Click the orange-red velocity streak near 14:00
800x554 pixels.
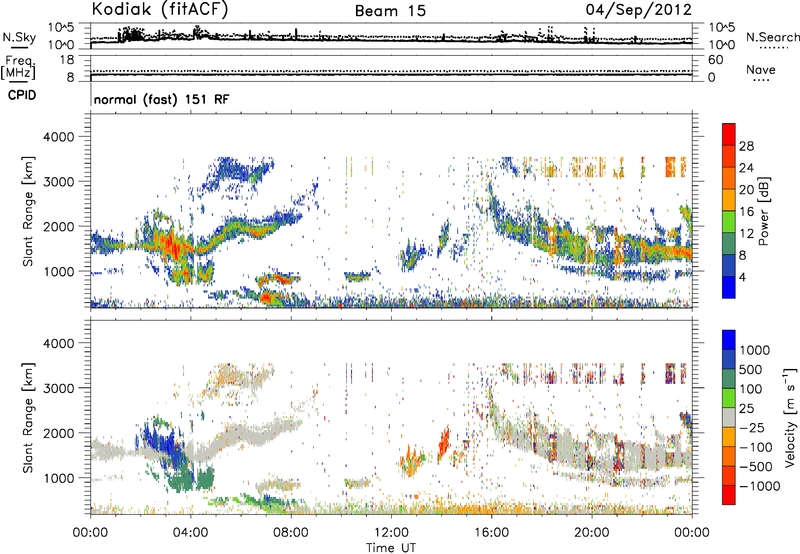[x=444, y=442]
